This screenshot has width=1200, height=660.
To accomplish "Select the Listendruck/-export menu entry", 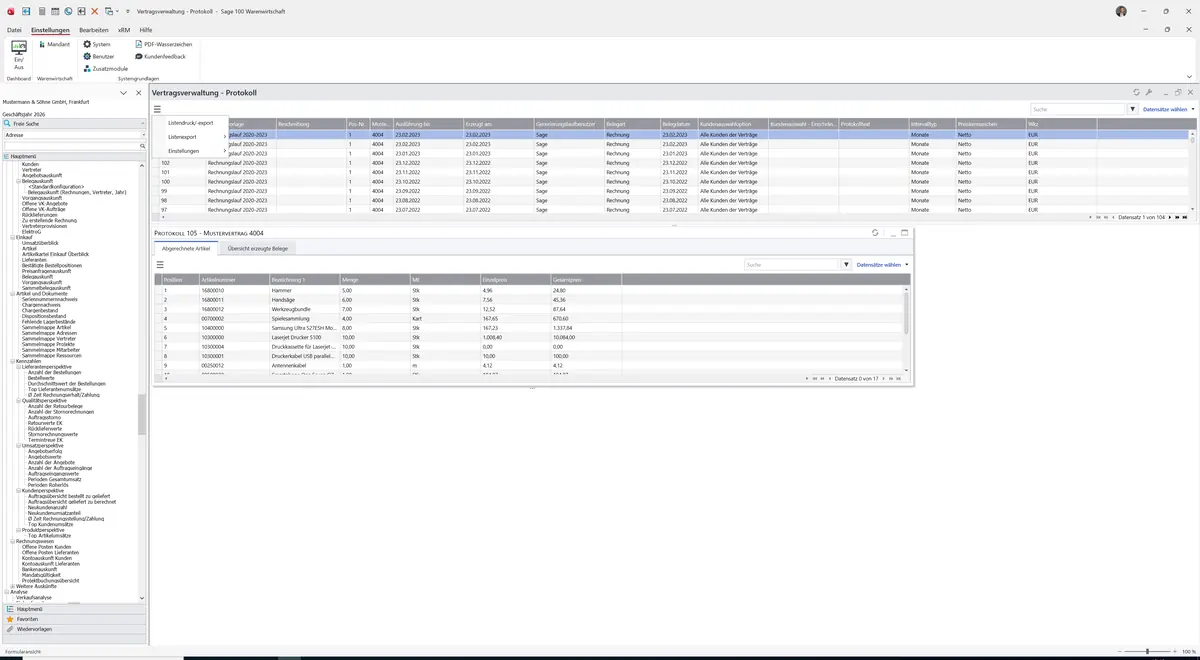I will coord(191,123).
